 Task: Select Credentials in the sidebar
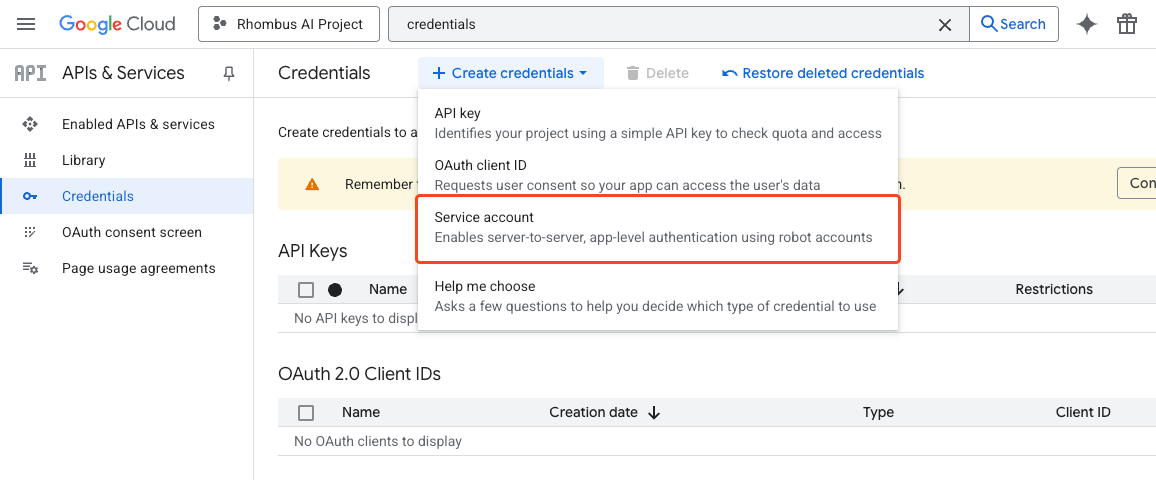(x=127, y=196)
